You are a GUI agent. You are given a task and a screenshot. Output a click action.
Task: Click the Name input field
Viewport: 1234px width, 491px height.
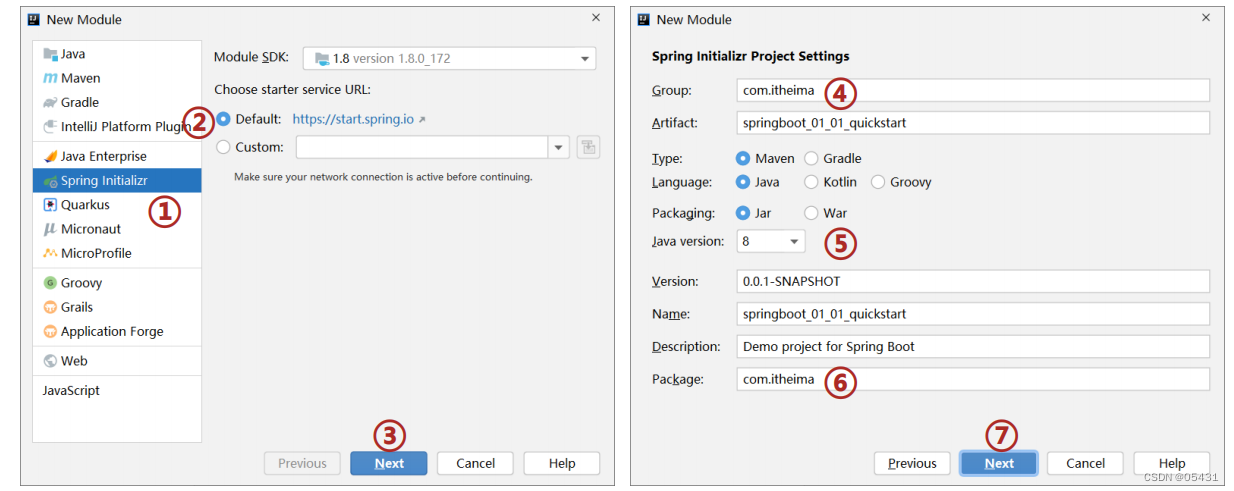coord(973,314)
